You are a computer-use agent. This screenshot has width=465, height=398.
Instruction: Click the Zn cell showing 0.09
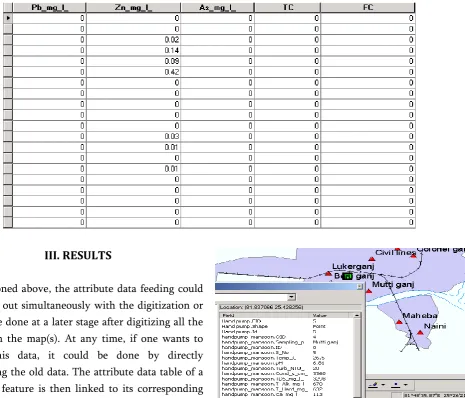133,61
